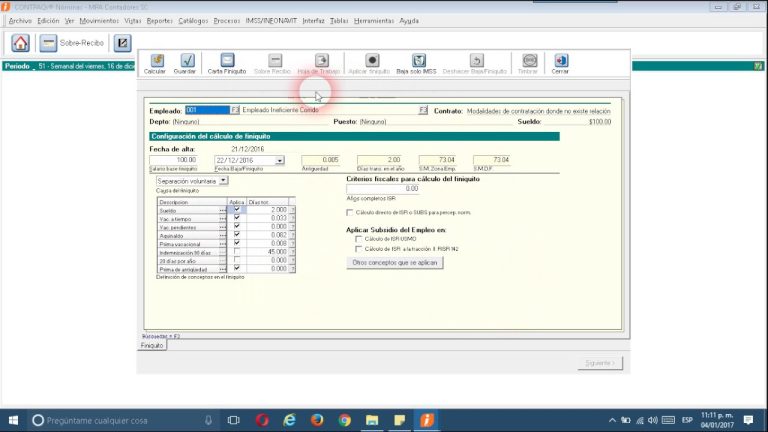Open the Catálogos menu

pos(192,20)
